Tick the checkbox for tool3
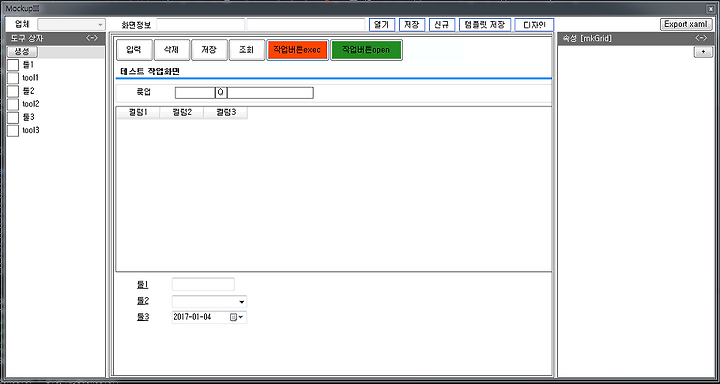The width and height of the screenshot is (720, 384). [x=13, y=130]
